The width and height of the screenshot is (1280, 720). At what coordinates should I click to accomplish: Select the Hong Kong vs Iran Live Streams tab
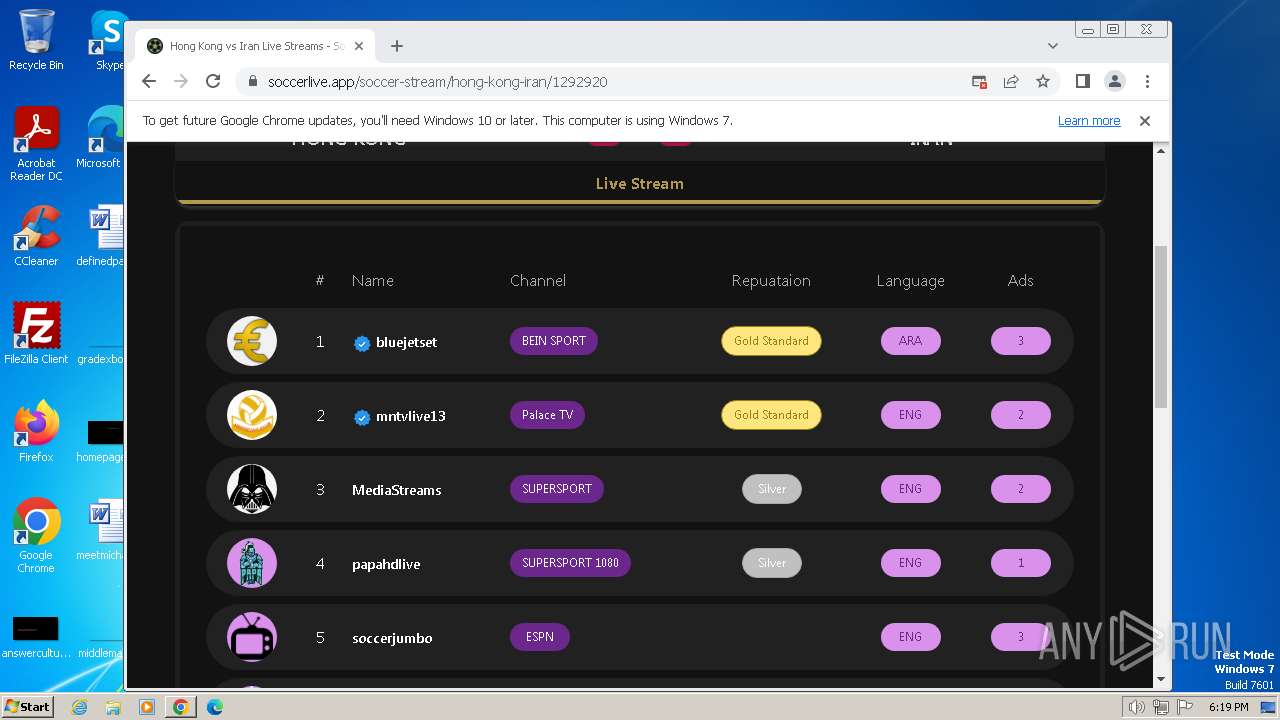pyautogui.click(x=255, y=46)
